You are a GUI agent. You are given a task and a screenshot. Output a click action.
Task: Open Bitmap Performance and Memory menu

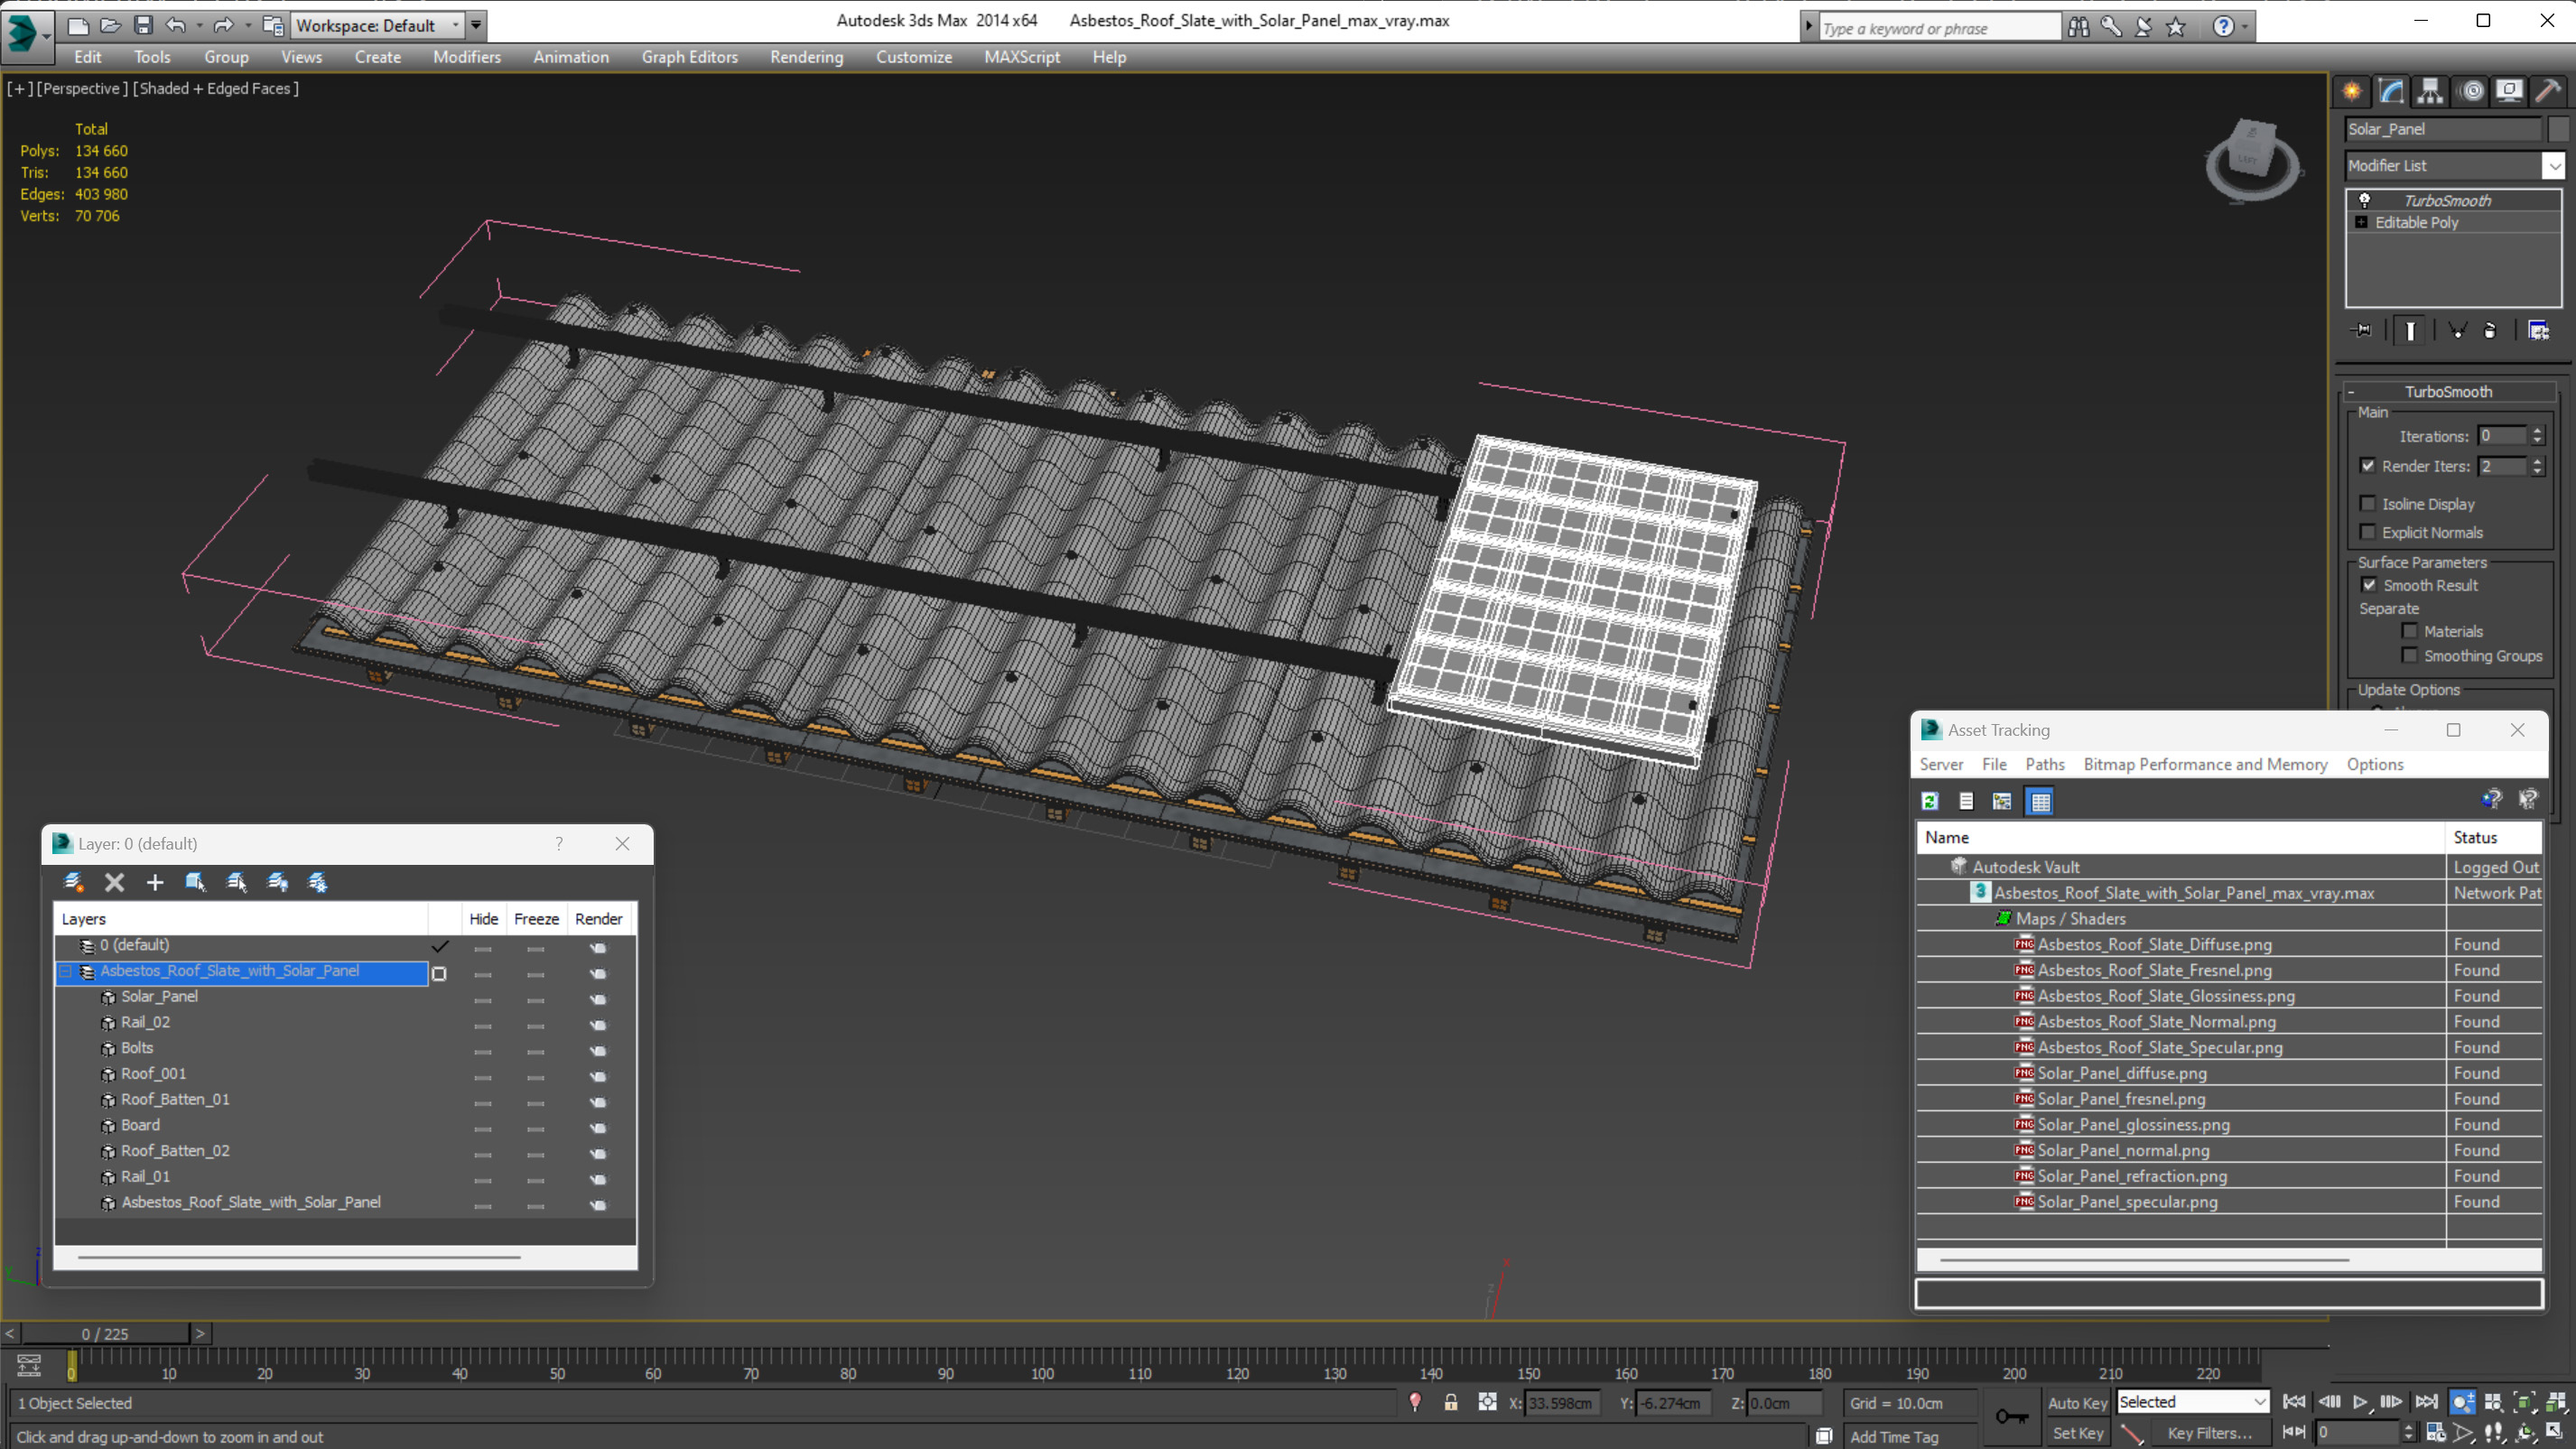[2205, 764]
